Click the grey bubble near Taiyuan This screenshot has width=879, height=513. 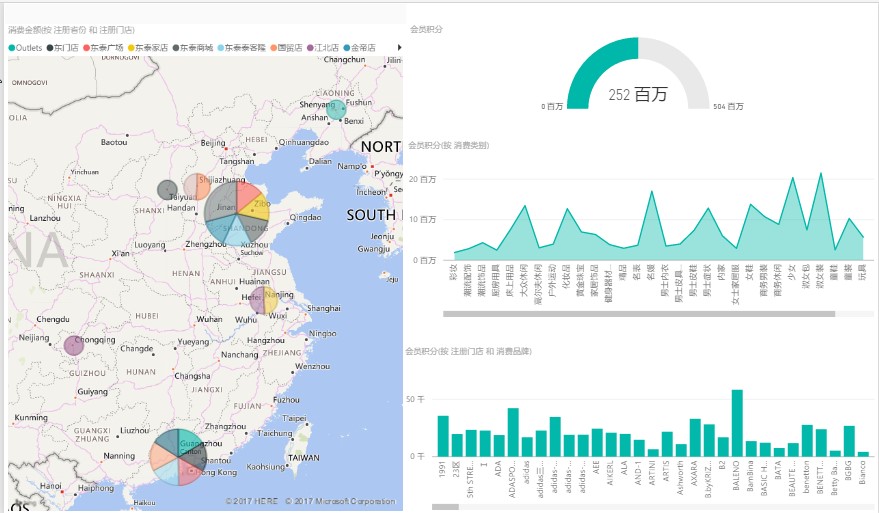[167, 189]
